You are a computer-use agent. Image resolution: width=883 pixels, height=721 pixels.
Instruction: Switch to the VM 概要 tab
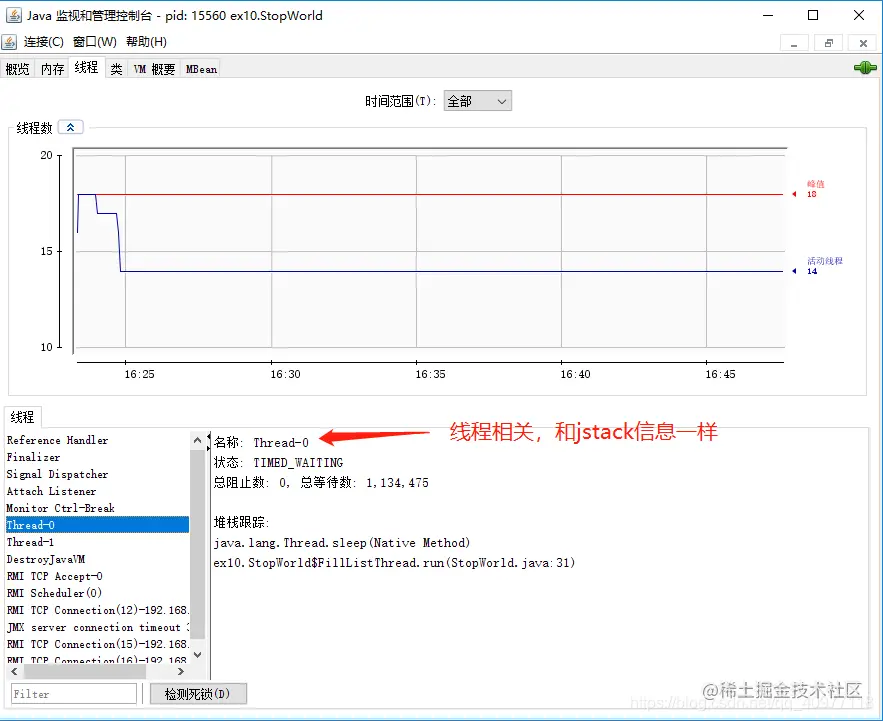pyautogui.click(x=154, y=69)
